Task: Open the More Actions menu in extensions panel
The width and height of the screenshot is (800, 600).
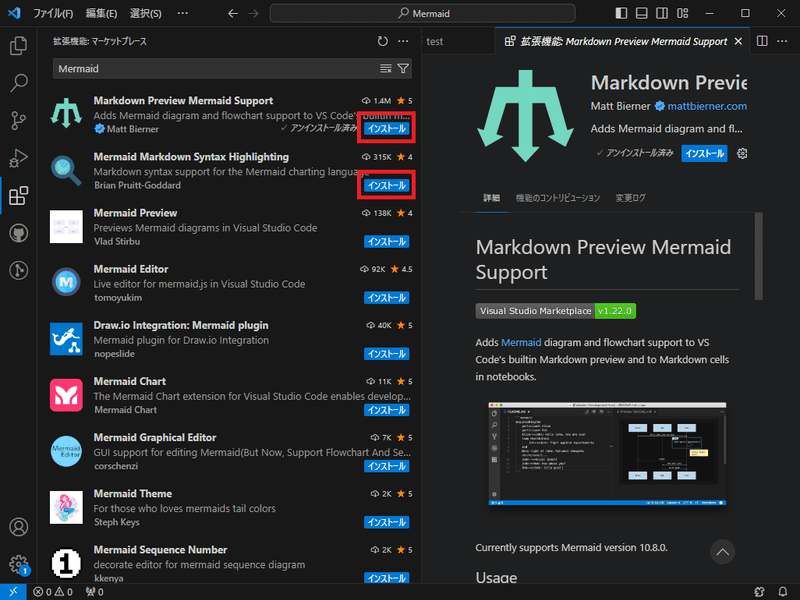Action: (403, 41)
